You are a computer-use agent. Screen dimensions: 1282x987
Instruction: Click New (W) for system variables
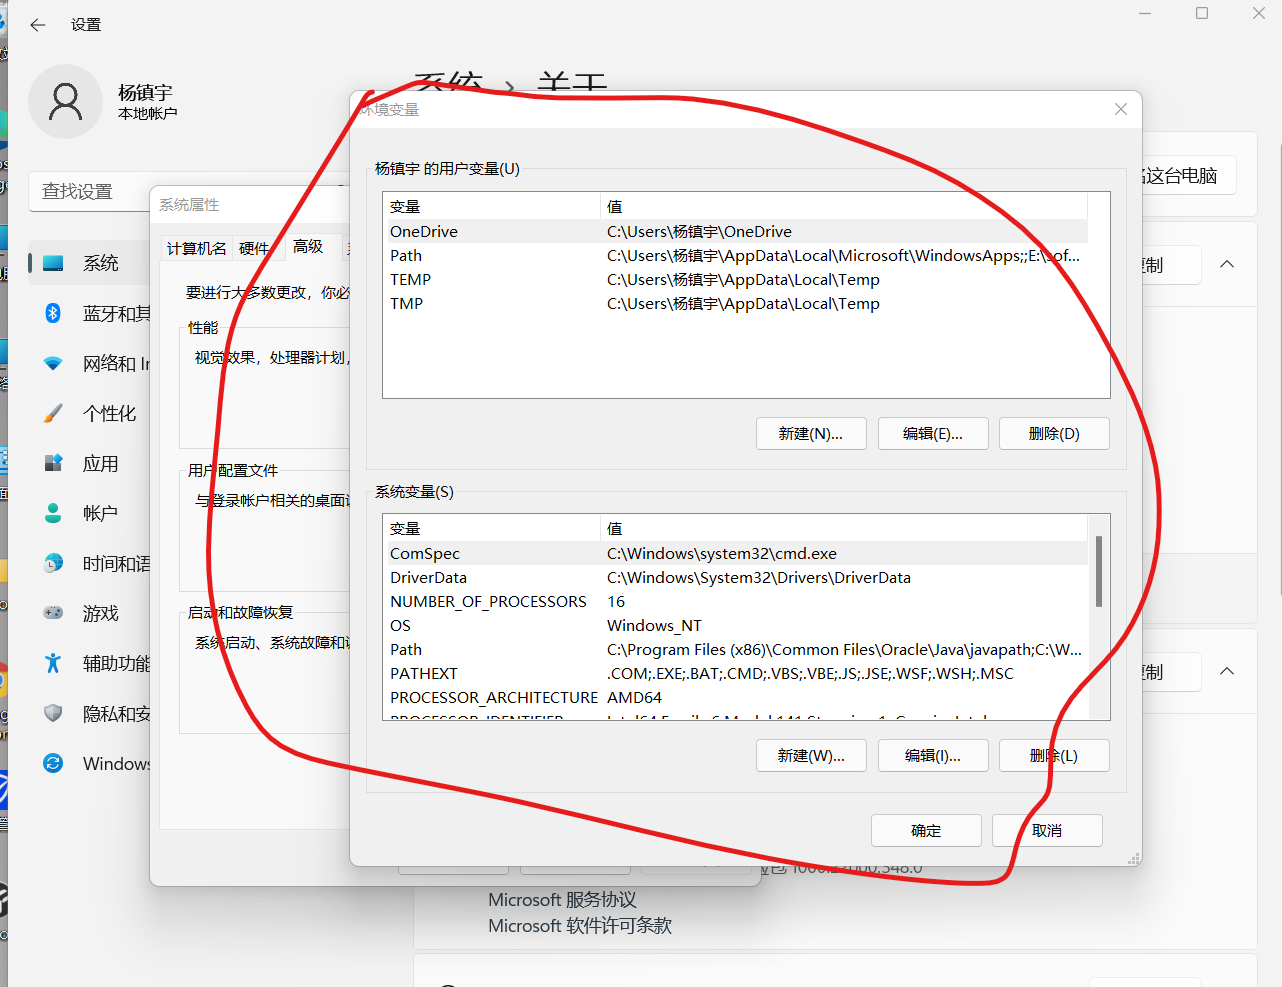(811, 756)
